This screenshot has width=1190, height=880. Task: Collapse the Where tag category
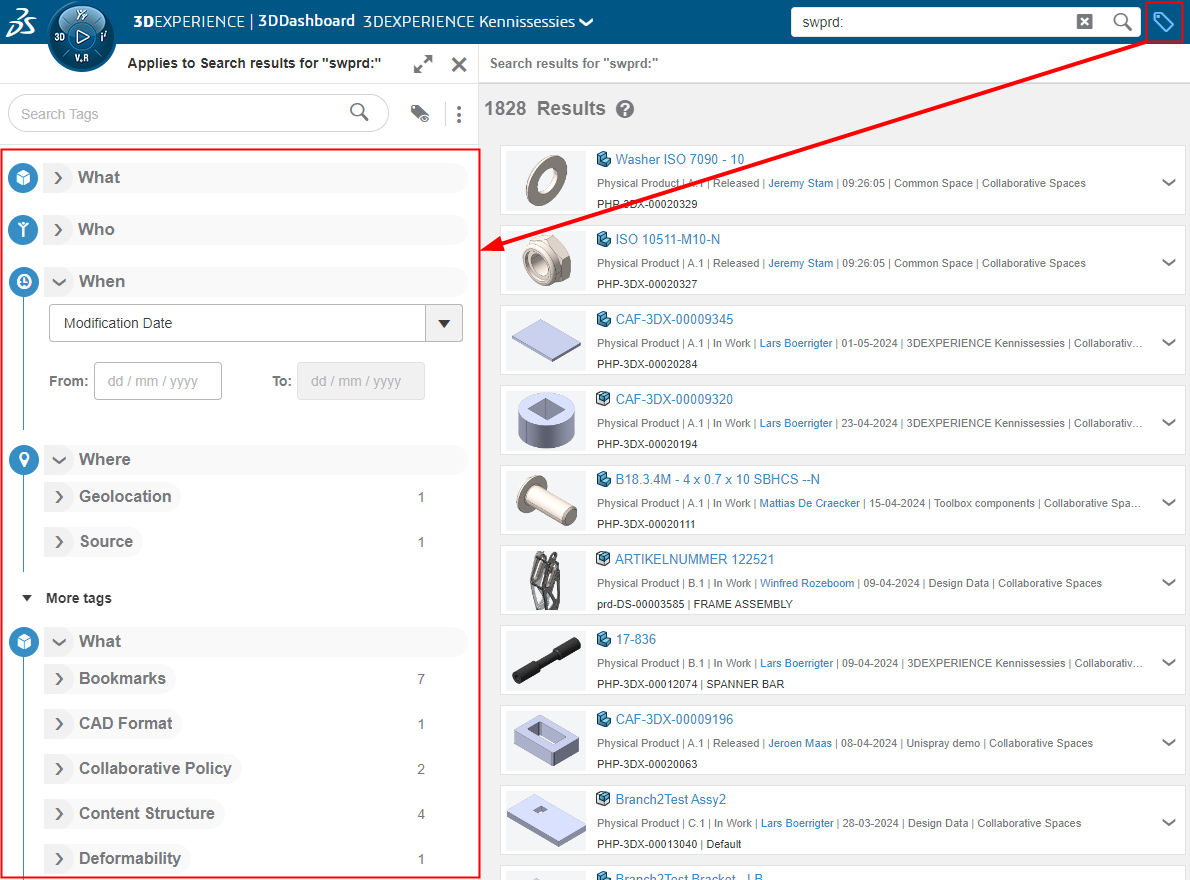point(59,460)
